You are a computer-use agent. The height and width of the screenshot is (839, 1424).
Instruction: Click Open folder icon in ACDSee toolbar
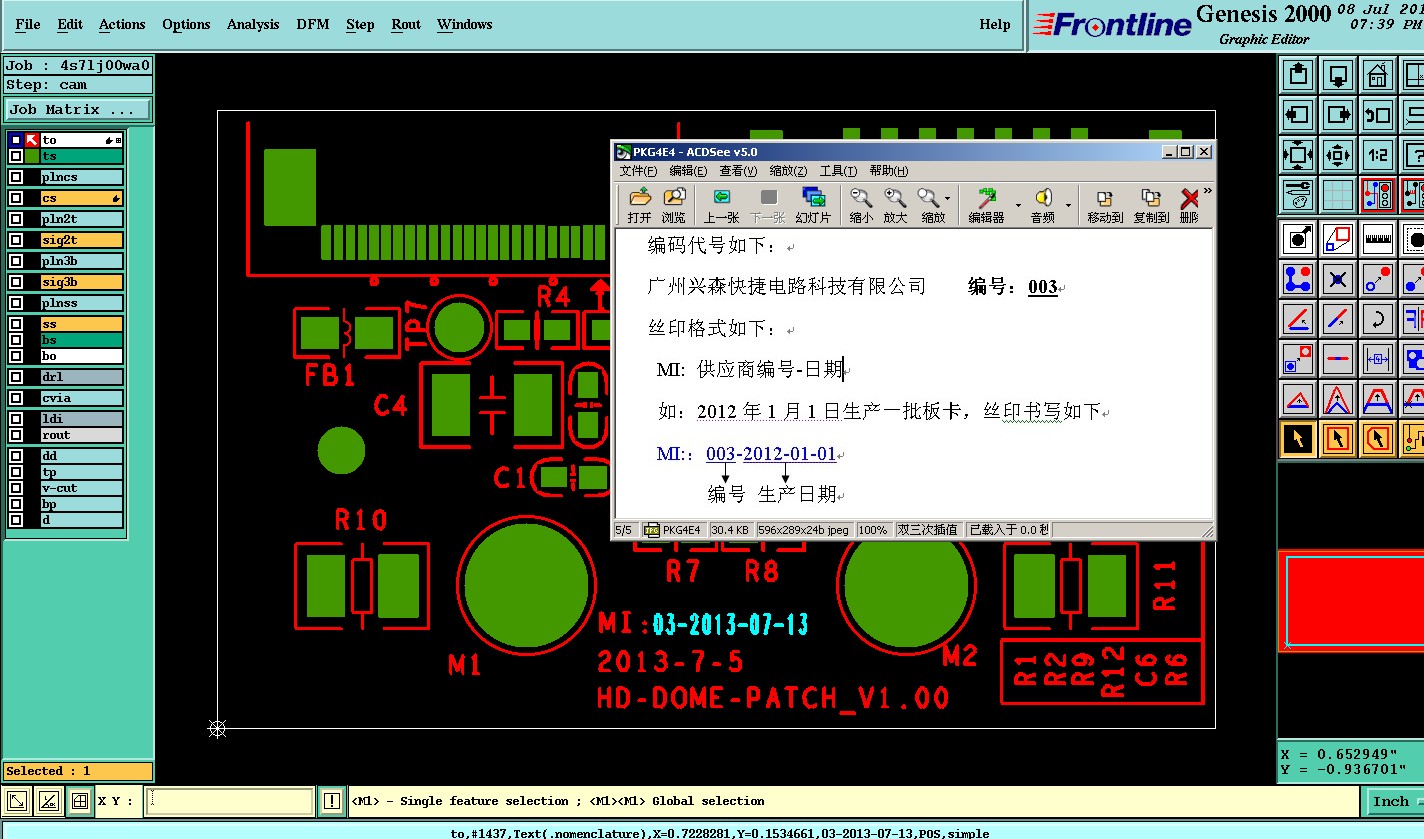coord(639,204)
